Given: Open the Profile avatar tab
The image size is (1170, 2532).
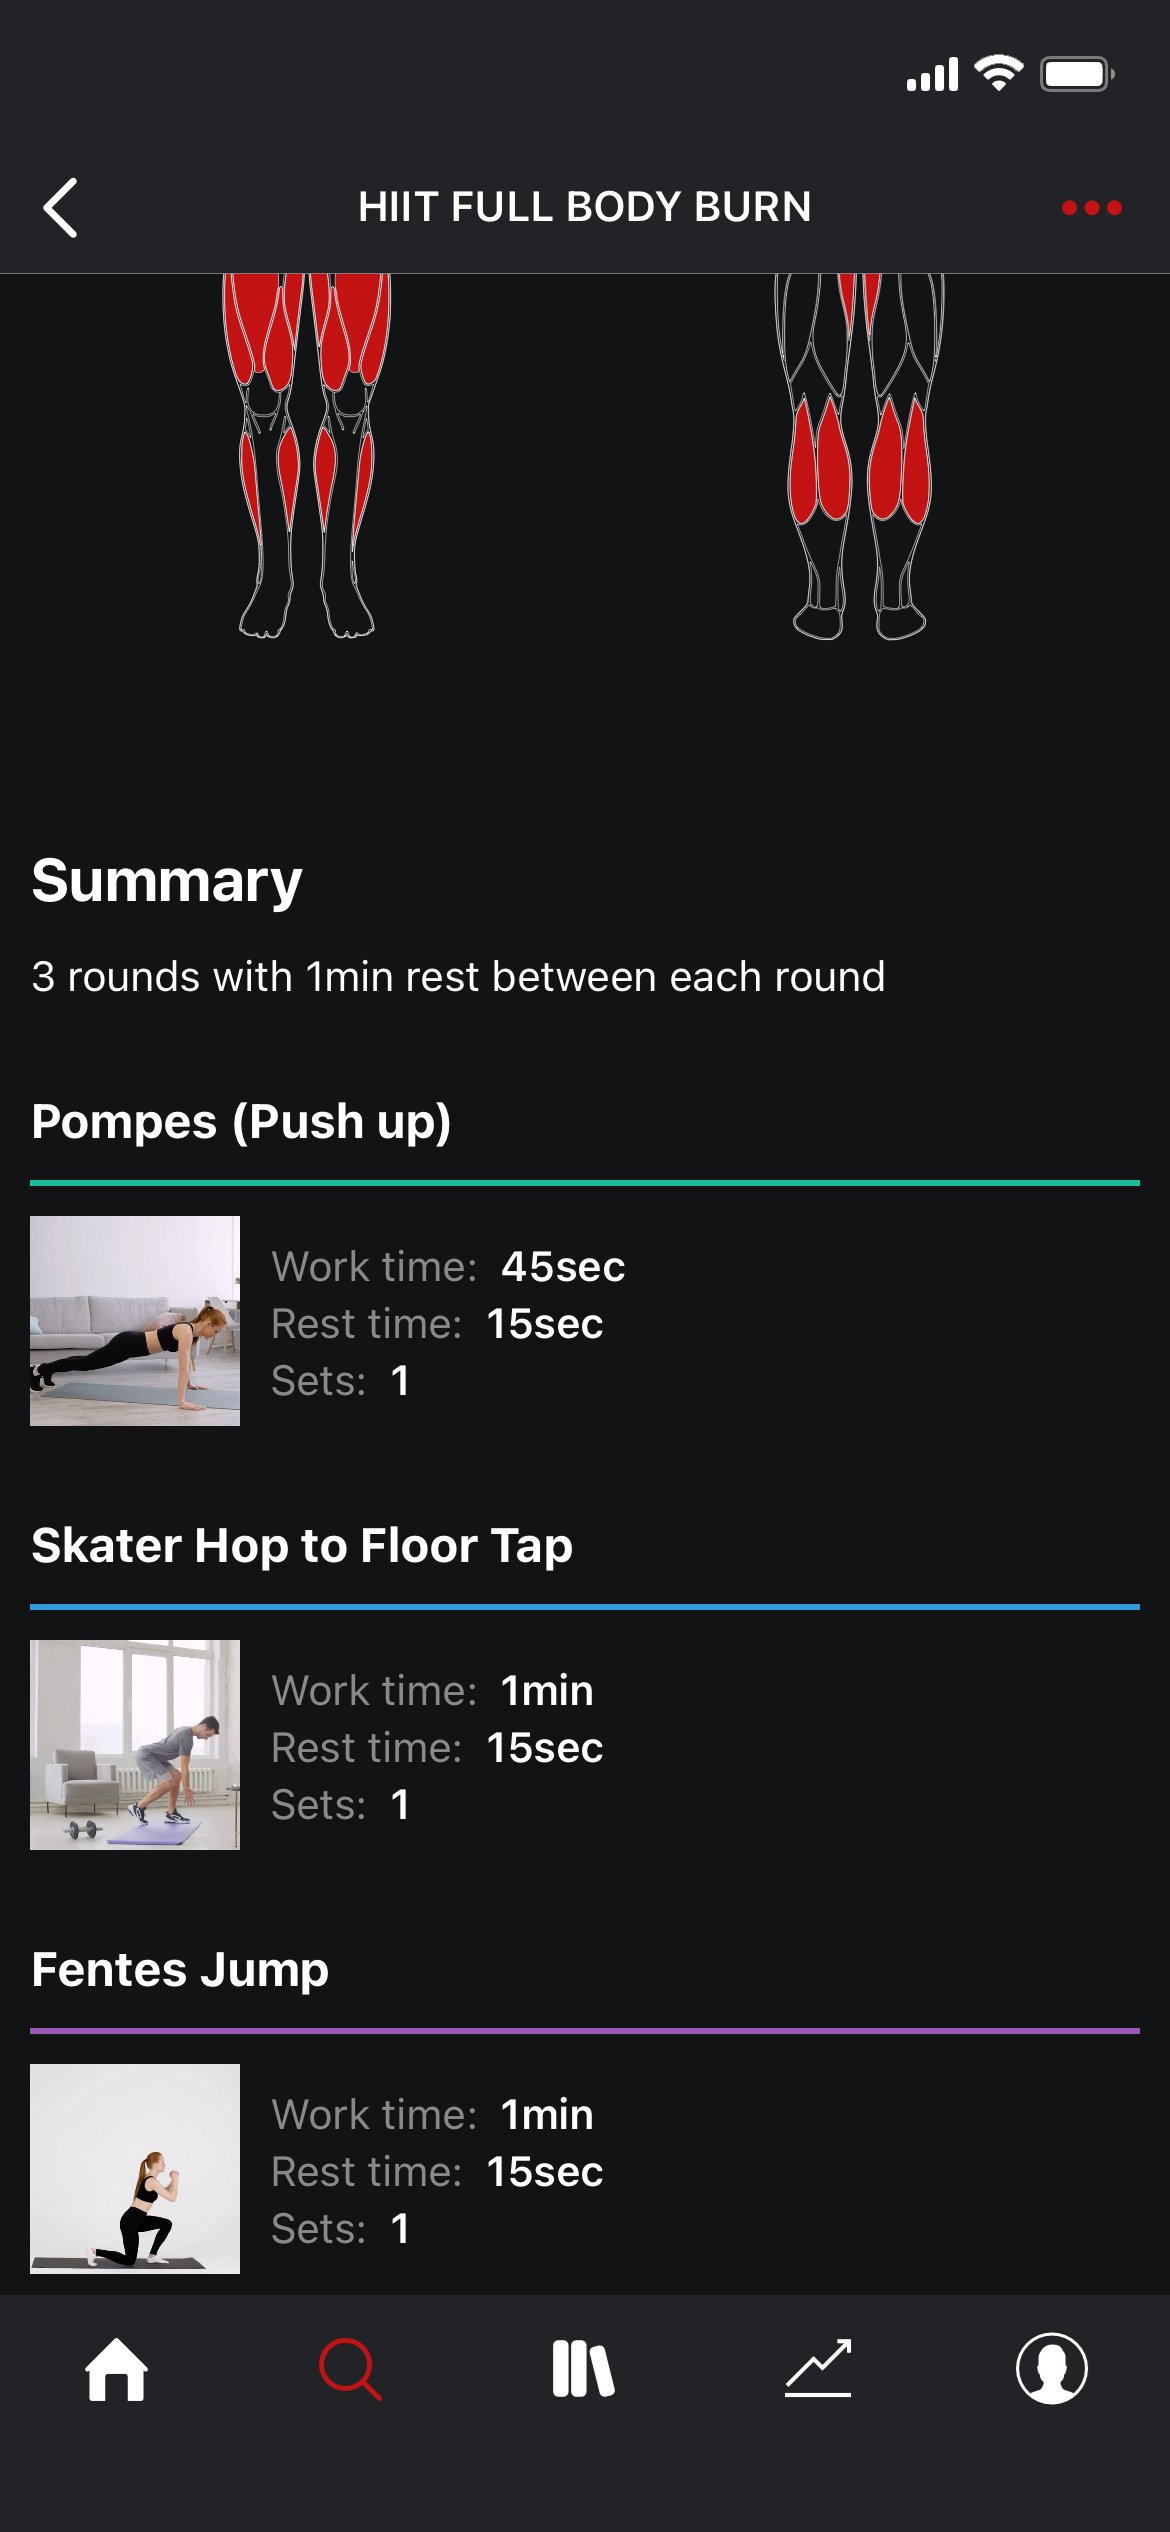Looking at the screenshot, I should coord(1051,2369).
